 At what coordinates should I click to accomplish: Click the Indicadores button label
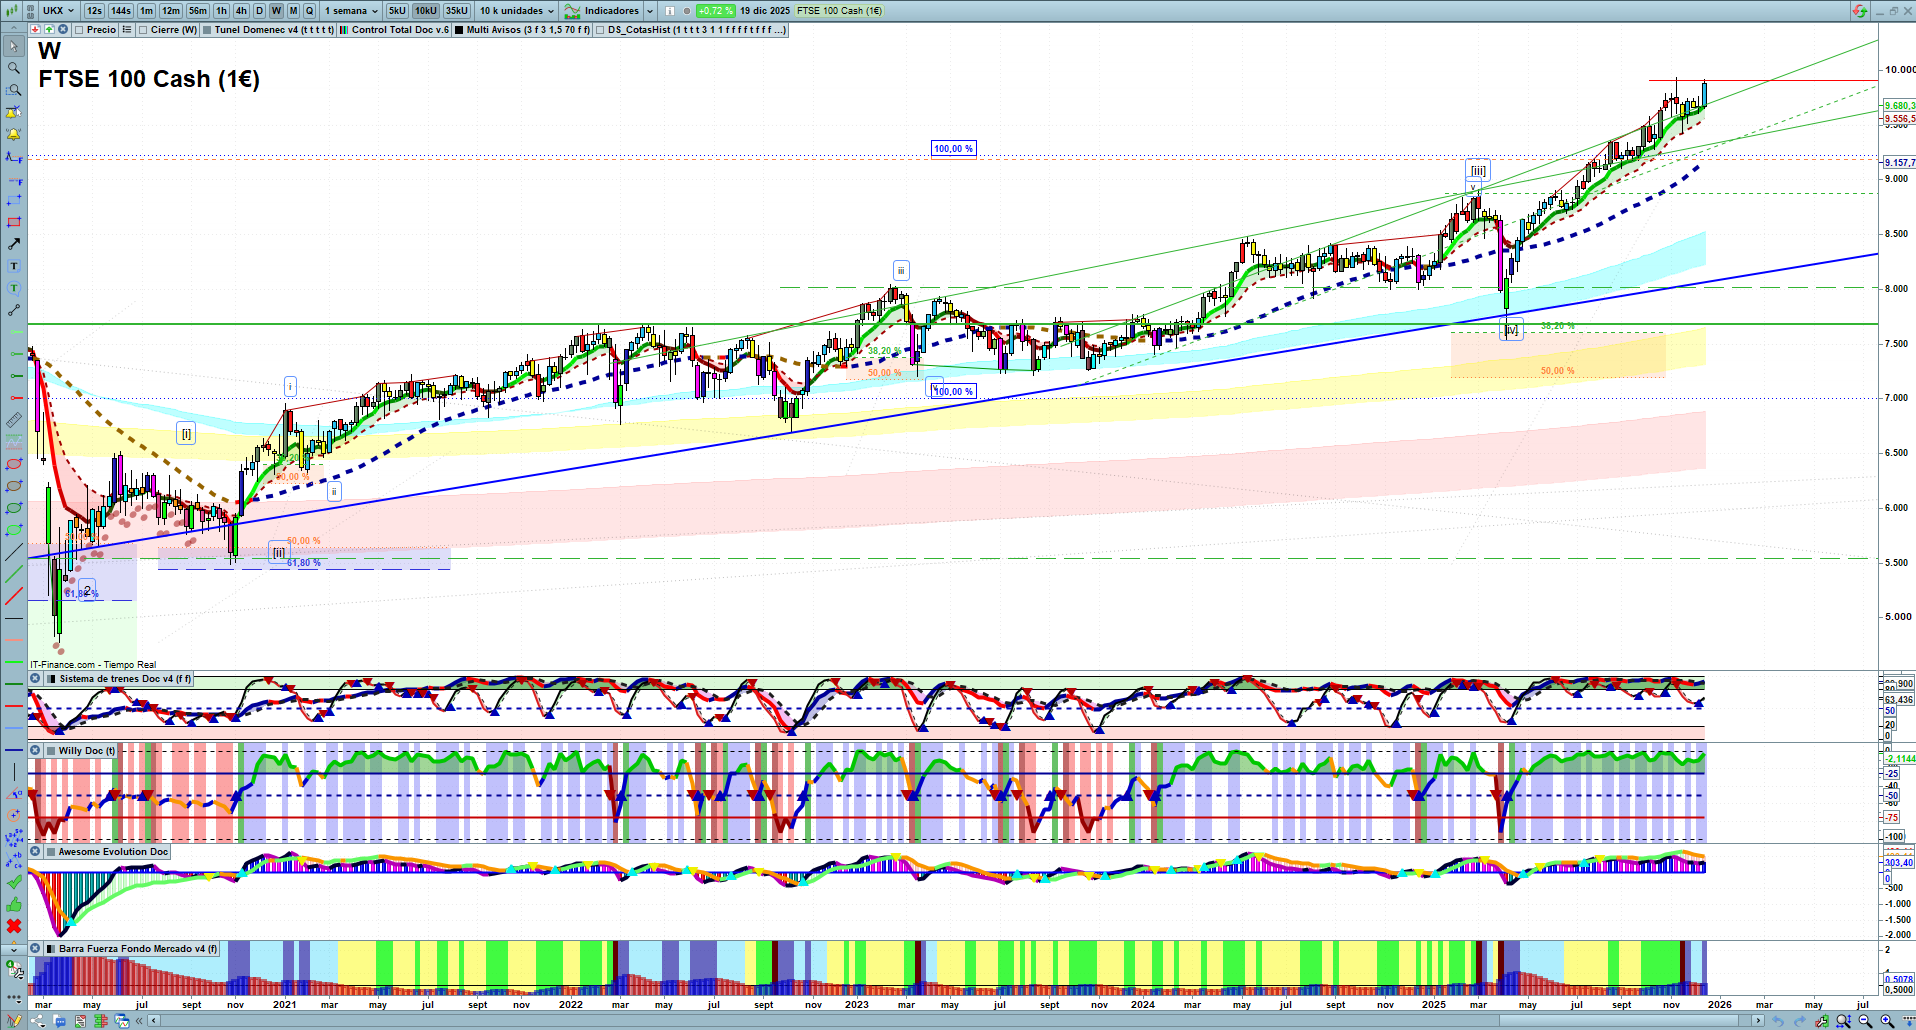point(612,11)
